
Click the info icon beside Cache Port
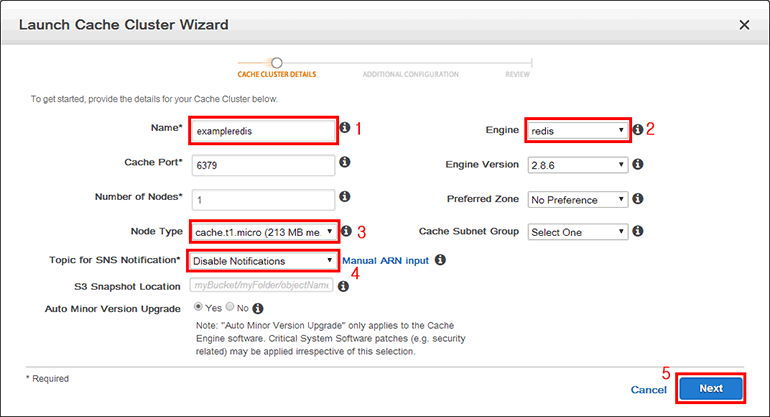[345, 162]
